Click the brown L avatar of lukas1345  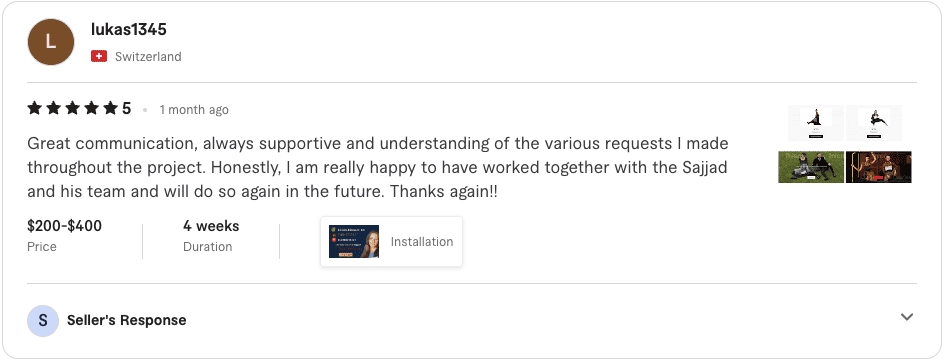click(x=51, y=42)
